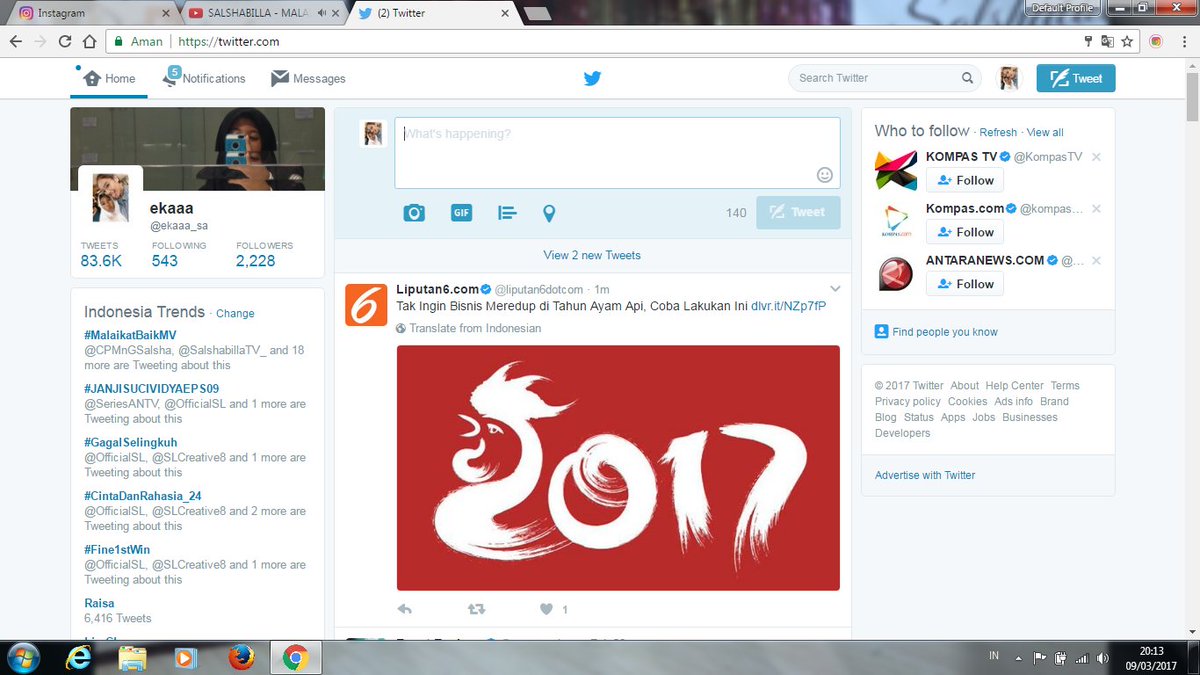
Task: Retweet the Liputan6 tweet
Action: point(477,608)
